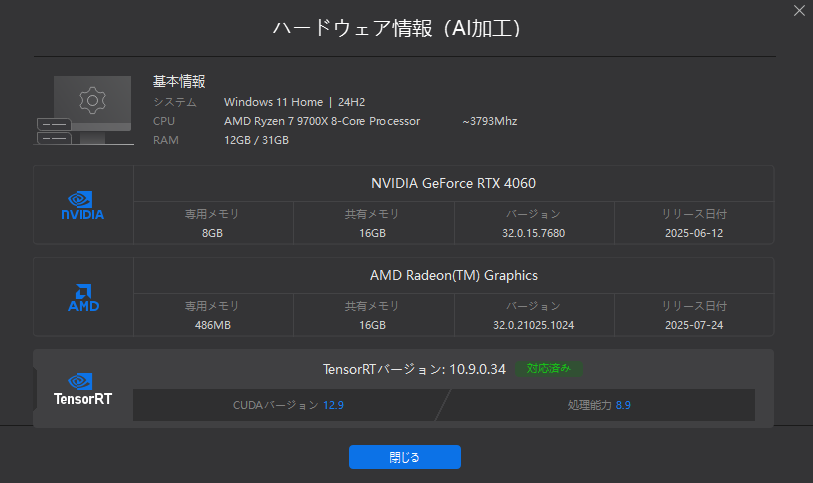813x483 pixels.
Task: Select the 対応済み status badge
Action: pyautogui.click(x=549, y=368)
